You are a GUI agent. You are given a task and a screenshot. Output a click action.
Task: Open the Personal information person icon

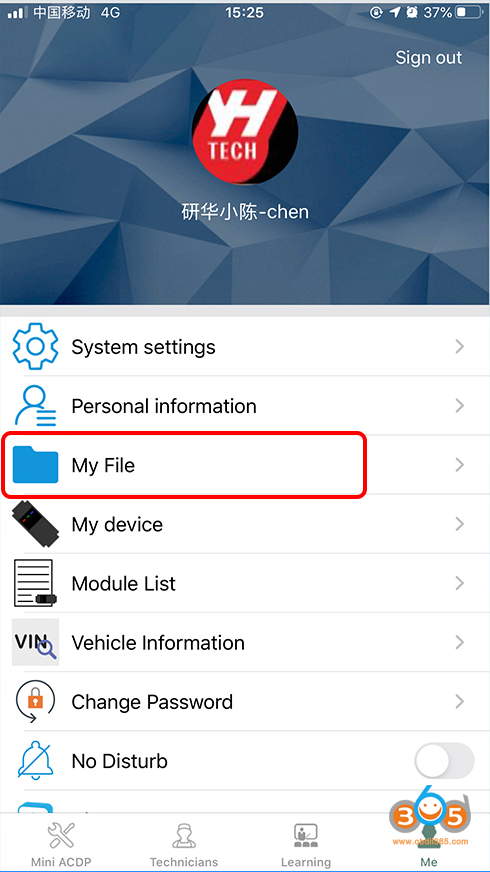[35, 406]
